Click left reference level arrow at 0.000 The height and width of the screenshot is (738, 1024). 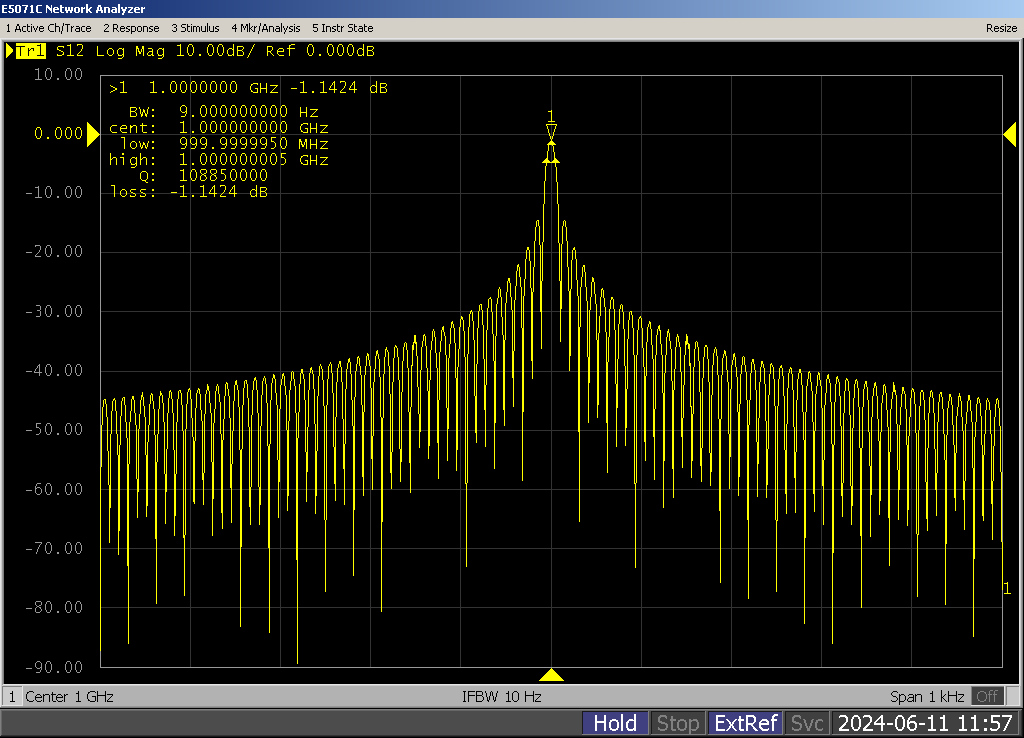93,133
